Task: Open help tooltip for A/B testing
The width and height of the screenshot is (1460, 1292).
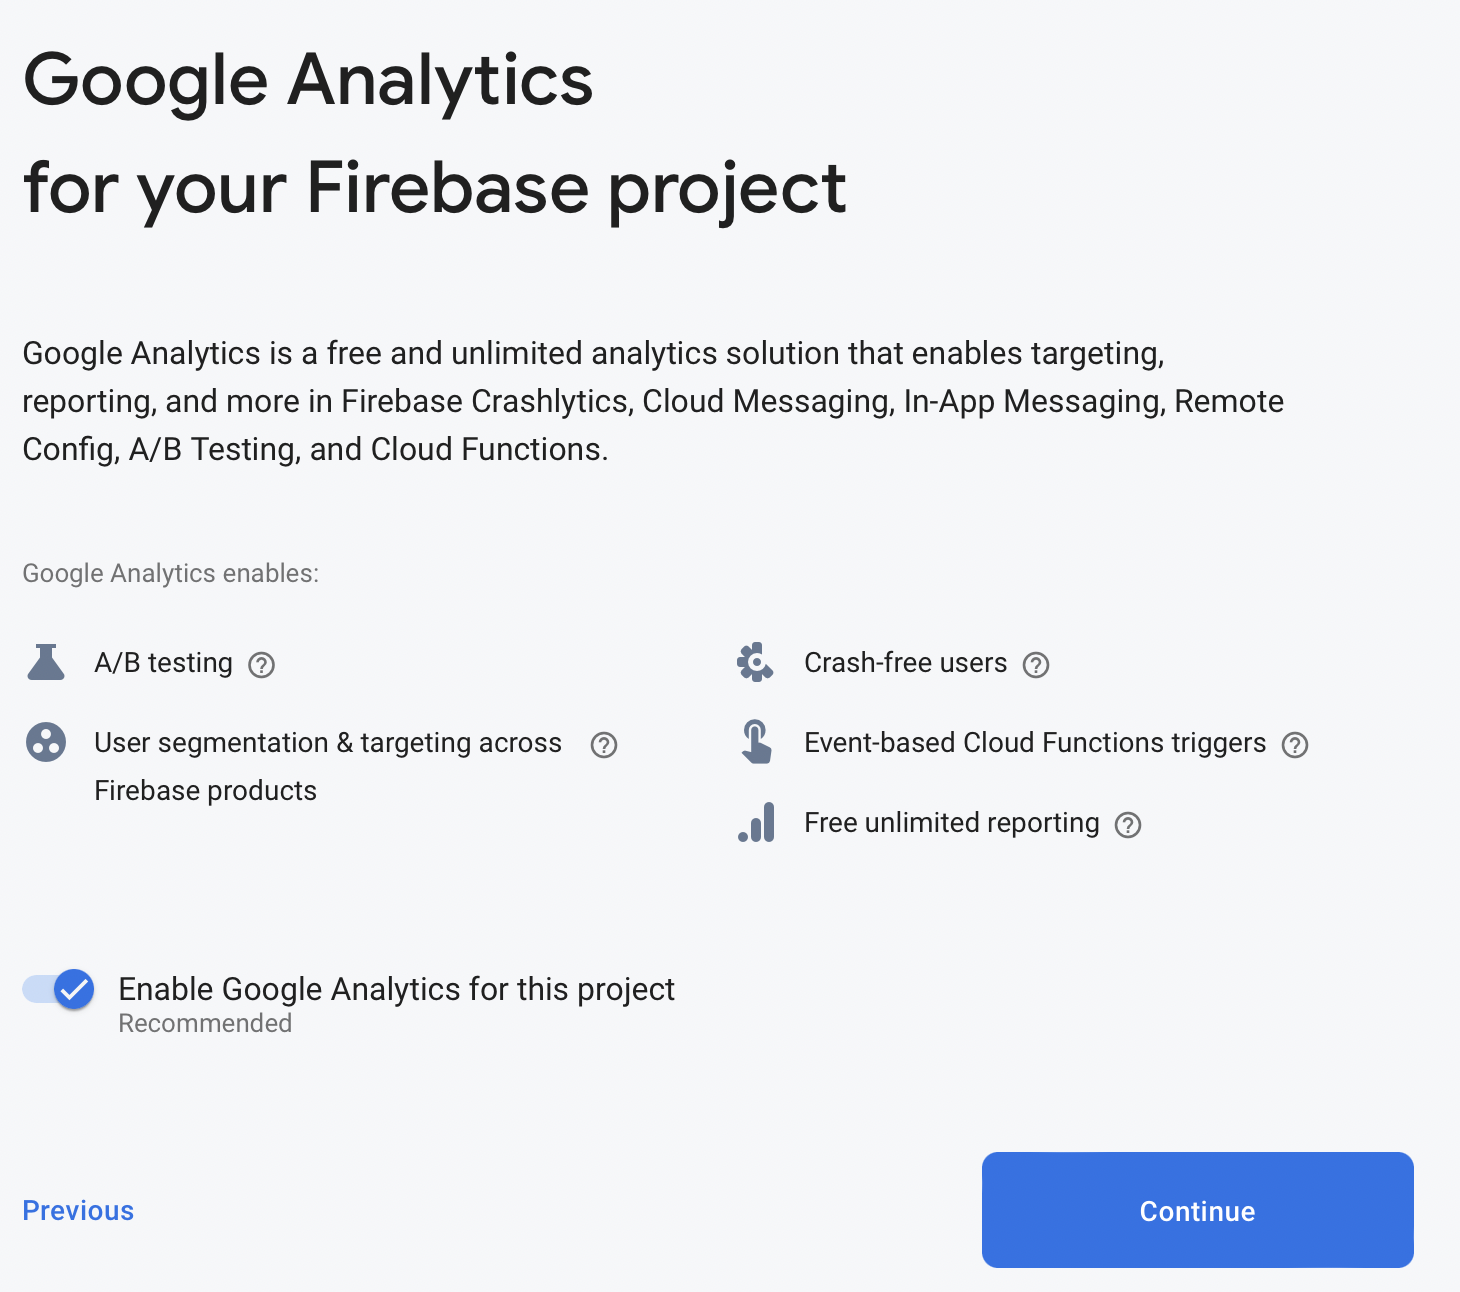Action: 262,665
